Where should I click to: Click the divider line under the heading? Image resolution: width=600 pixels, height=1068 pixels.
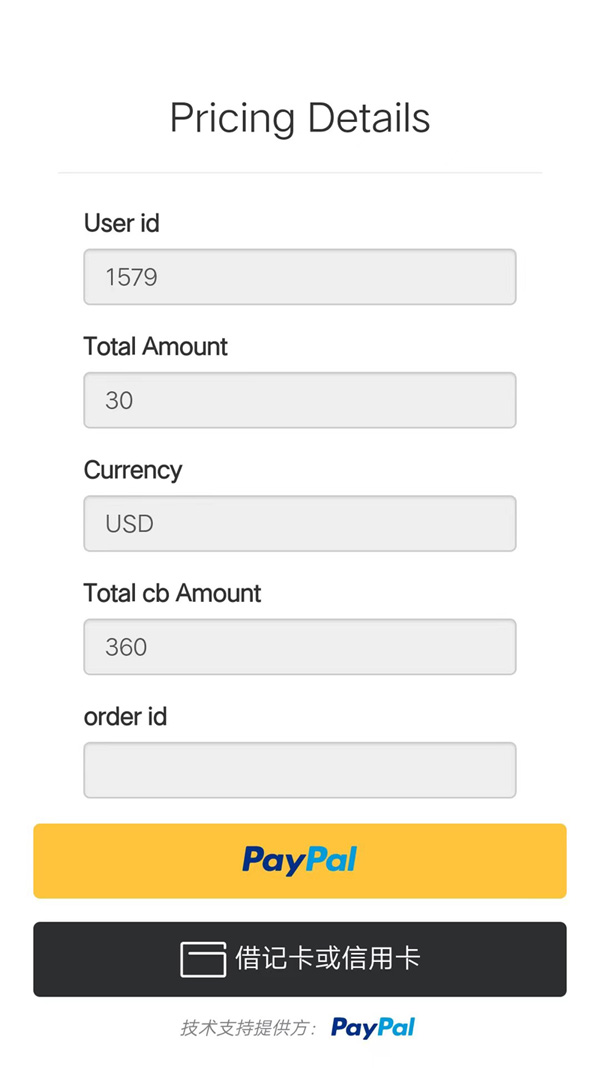[x=300, y=173]
